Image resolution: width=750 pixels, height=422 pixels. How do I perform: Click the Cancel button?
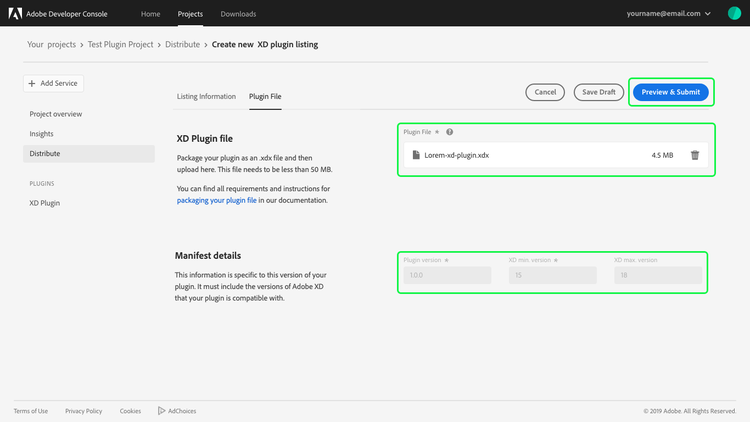[545, 92]
